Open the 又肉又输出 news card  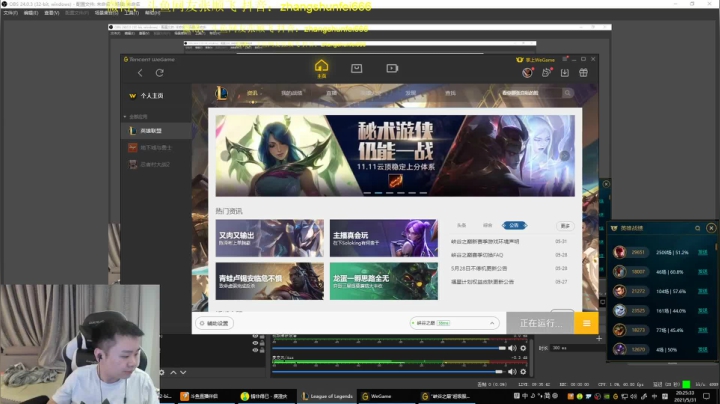pos(270,238)
